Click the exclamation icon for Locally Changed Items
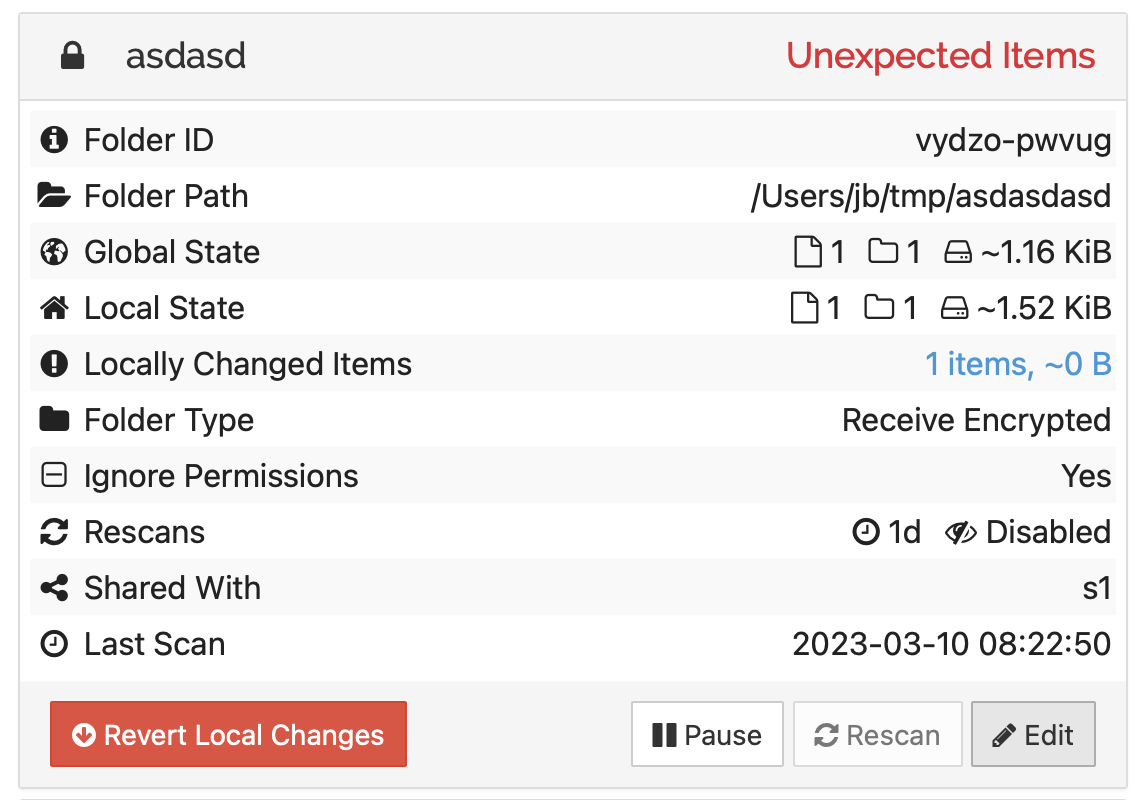The width and height of the screenshot is (1146, 800). (53, 364)
